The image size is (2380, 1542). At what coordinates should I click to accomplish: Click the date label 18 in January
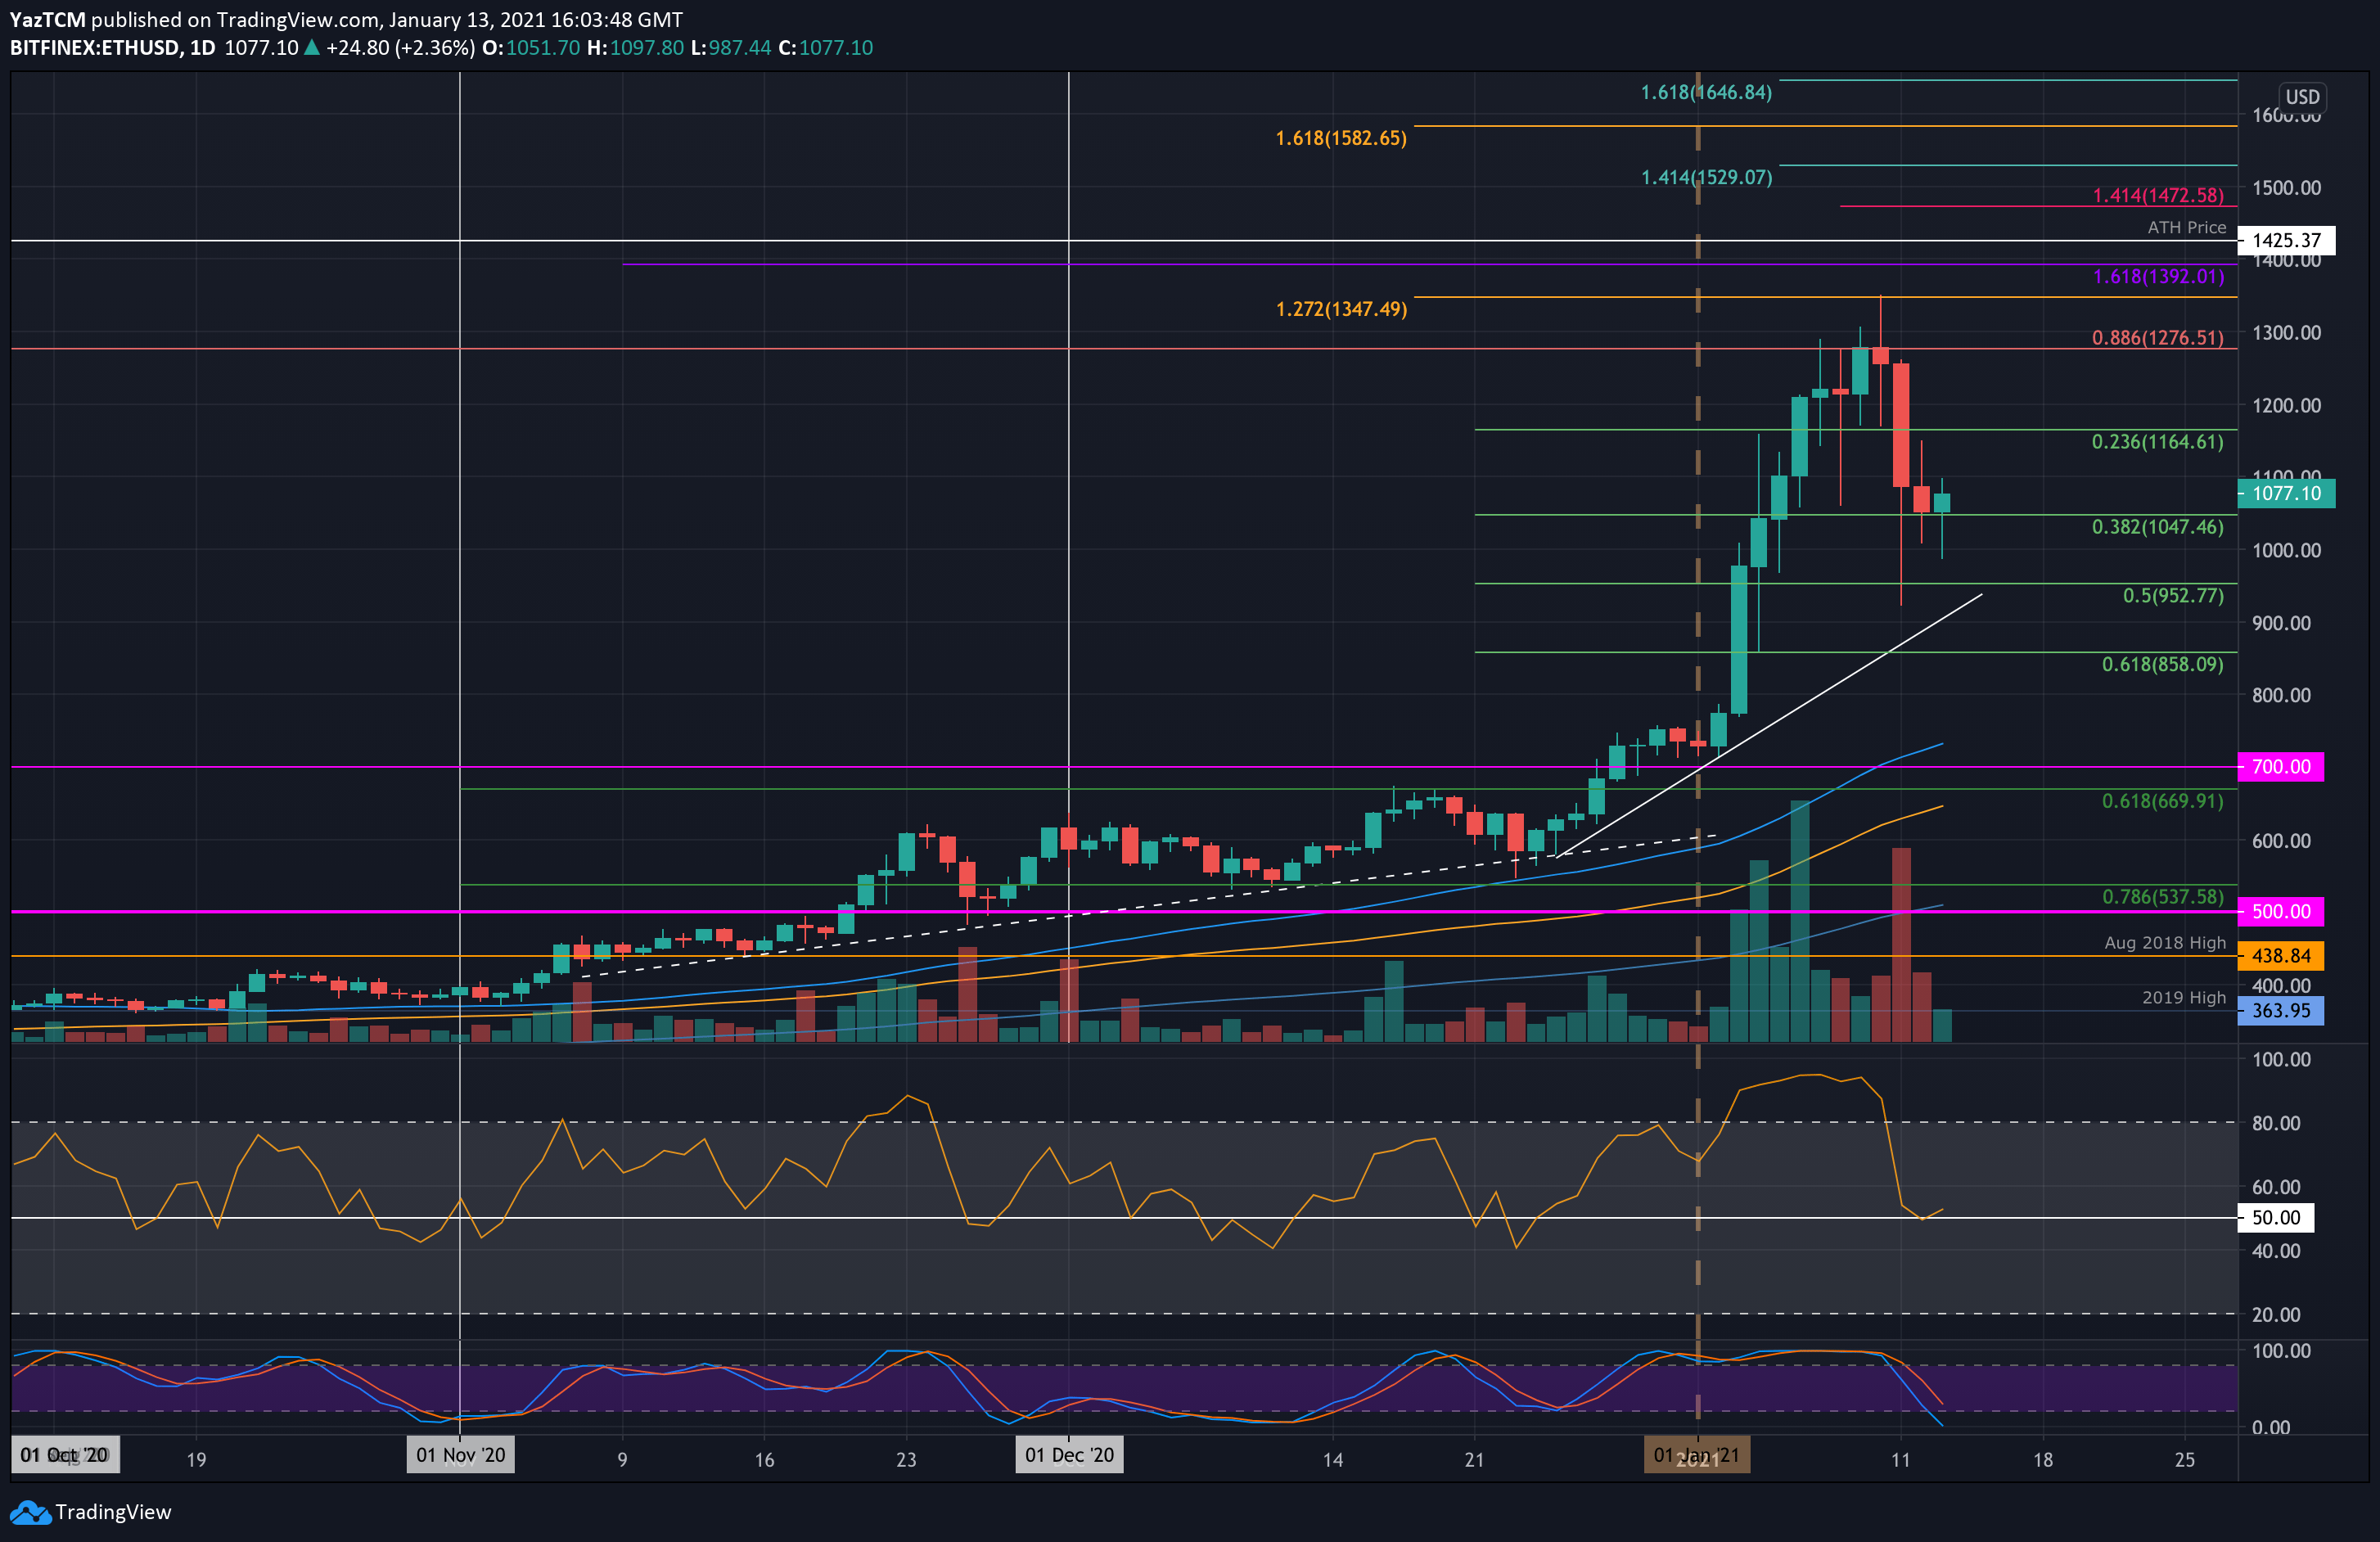(2043, 1459)
